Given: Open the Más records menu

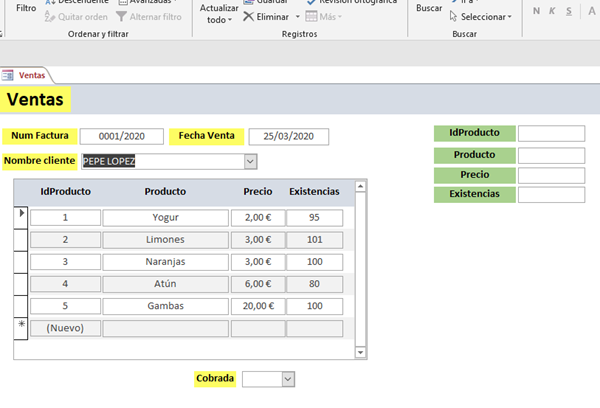Looking at the screenshot, I should [x=323, y=16].
